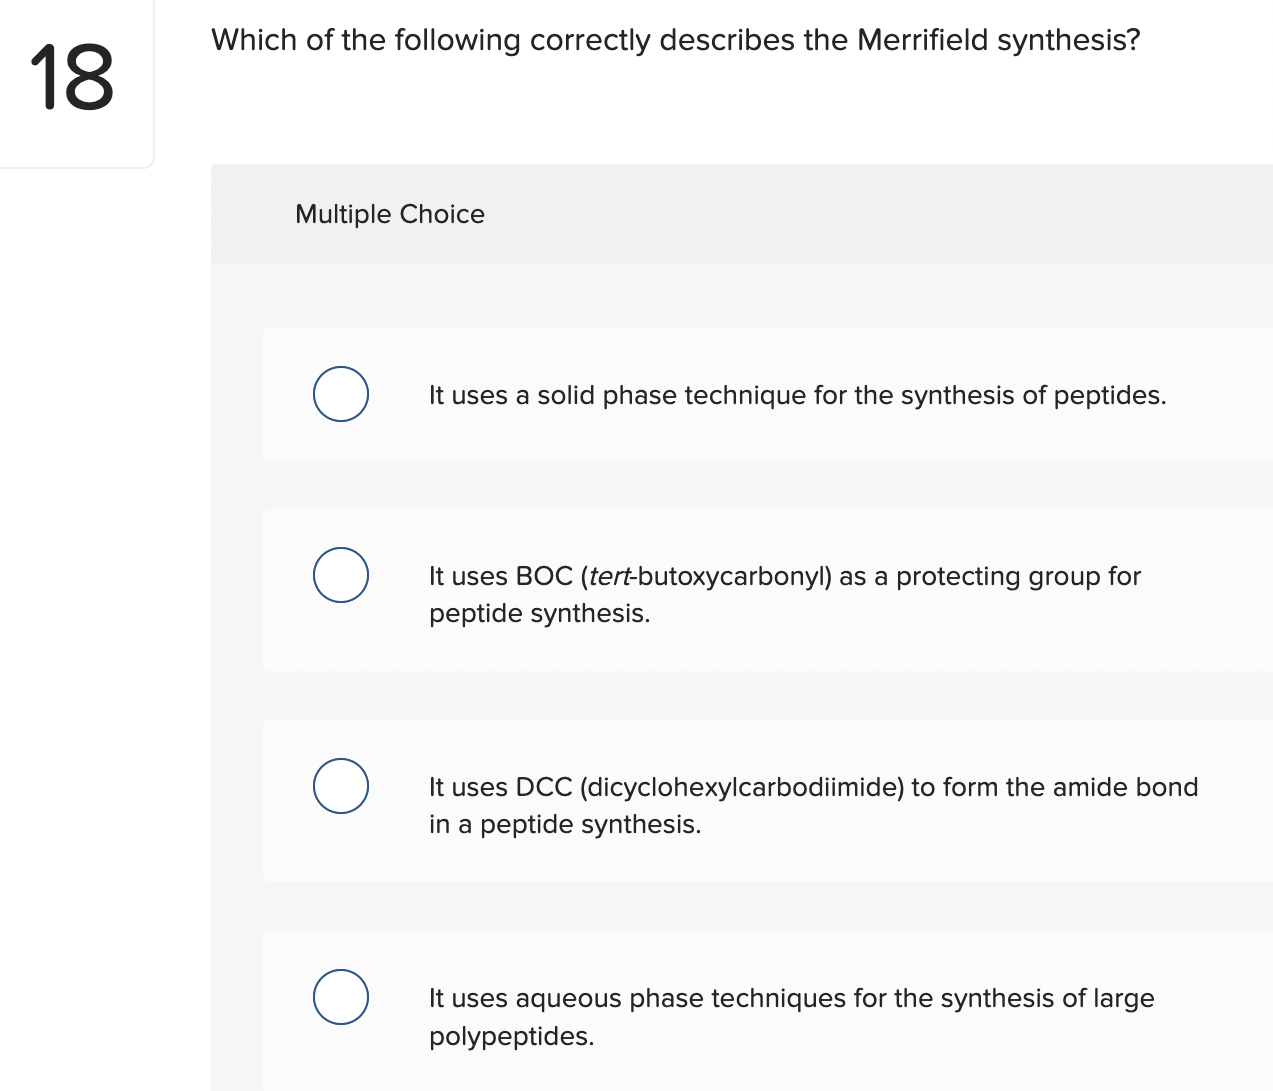Click the gray header bar above the answers

pyautogui.click(x=740, y=214)
